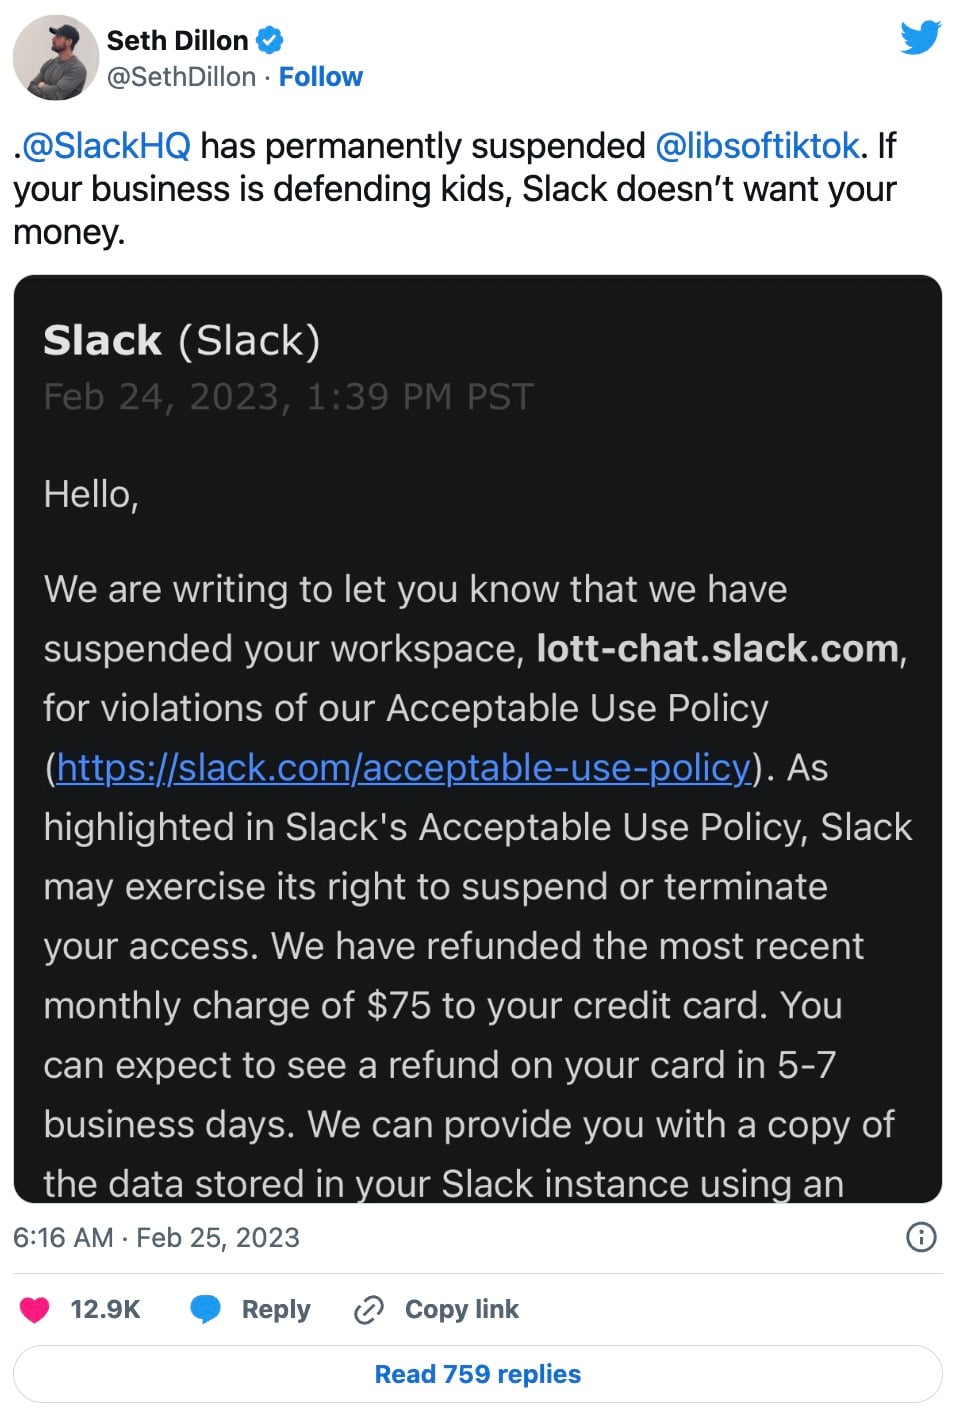Click the slack.com acceptable-use-policy link
Viewport: 964px width, 1422px height.
403,768
